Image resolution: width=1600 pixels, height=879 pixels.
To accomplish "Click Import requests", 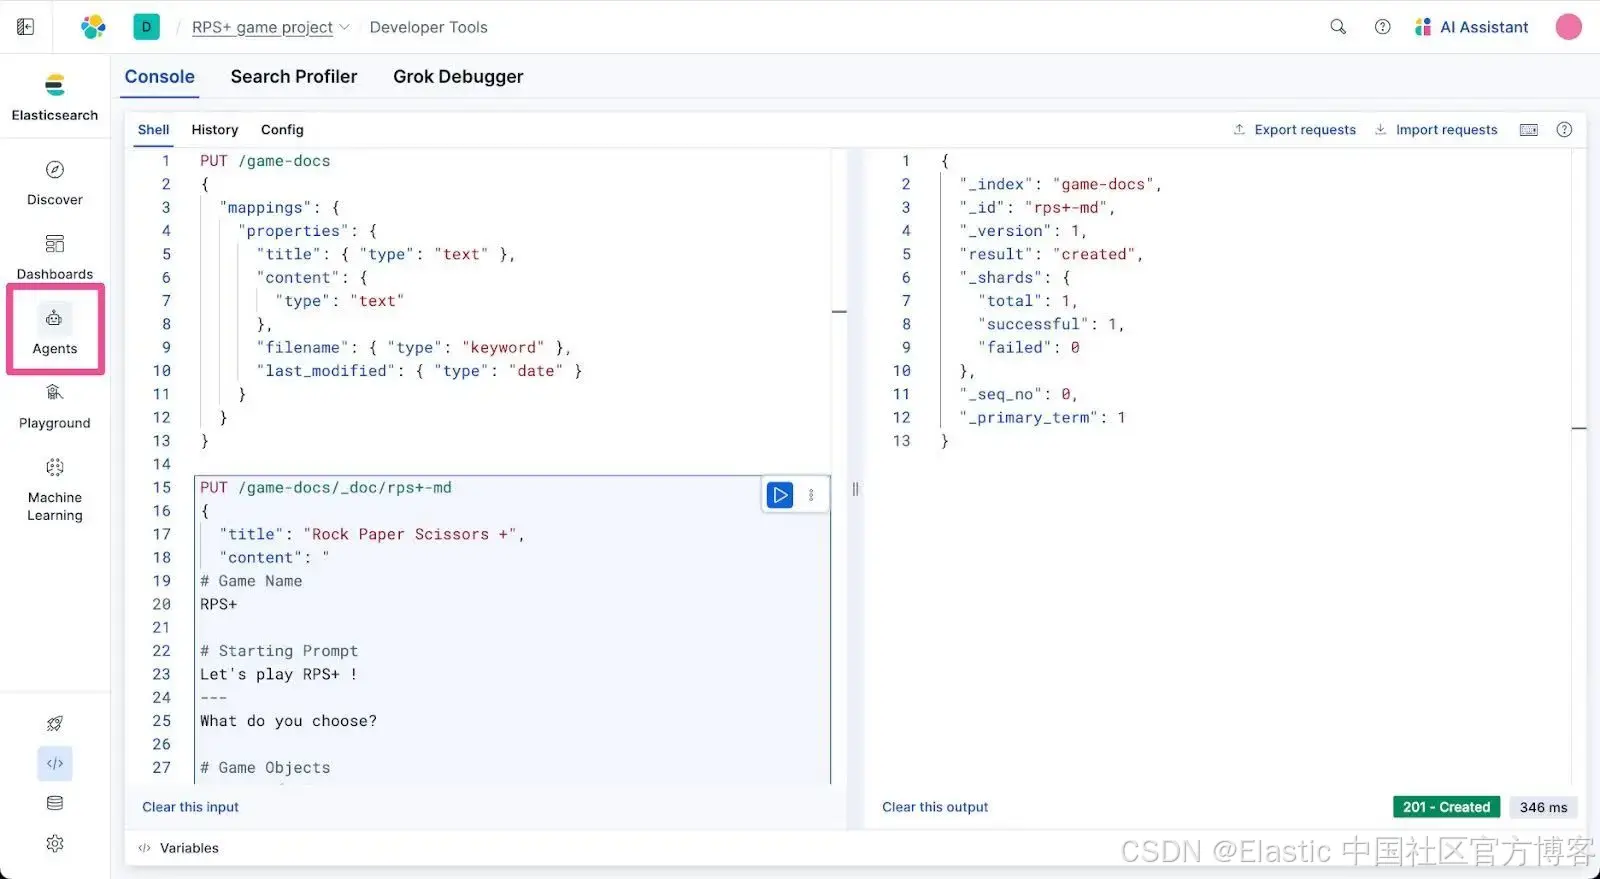I will point(1436,130).
